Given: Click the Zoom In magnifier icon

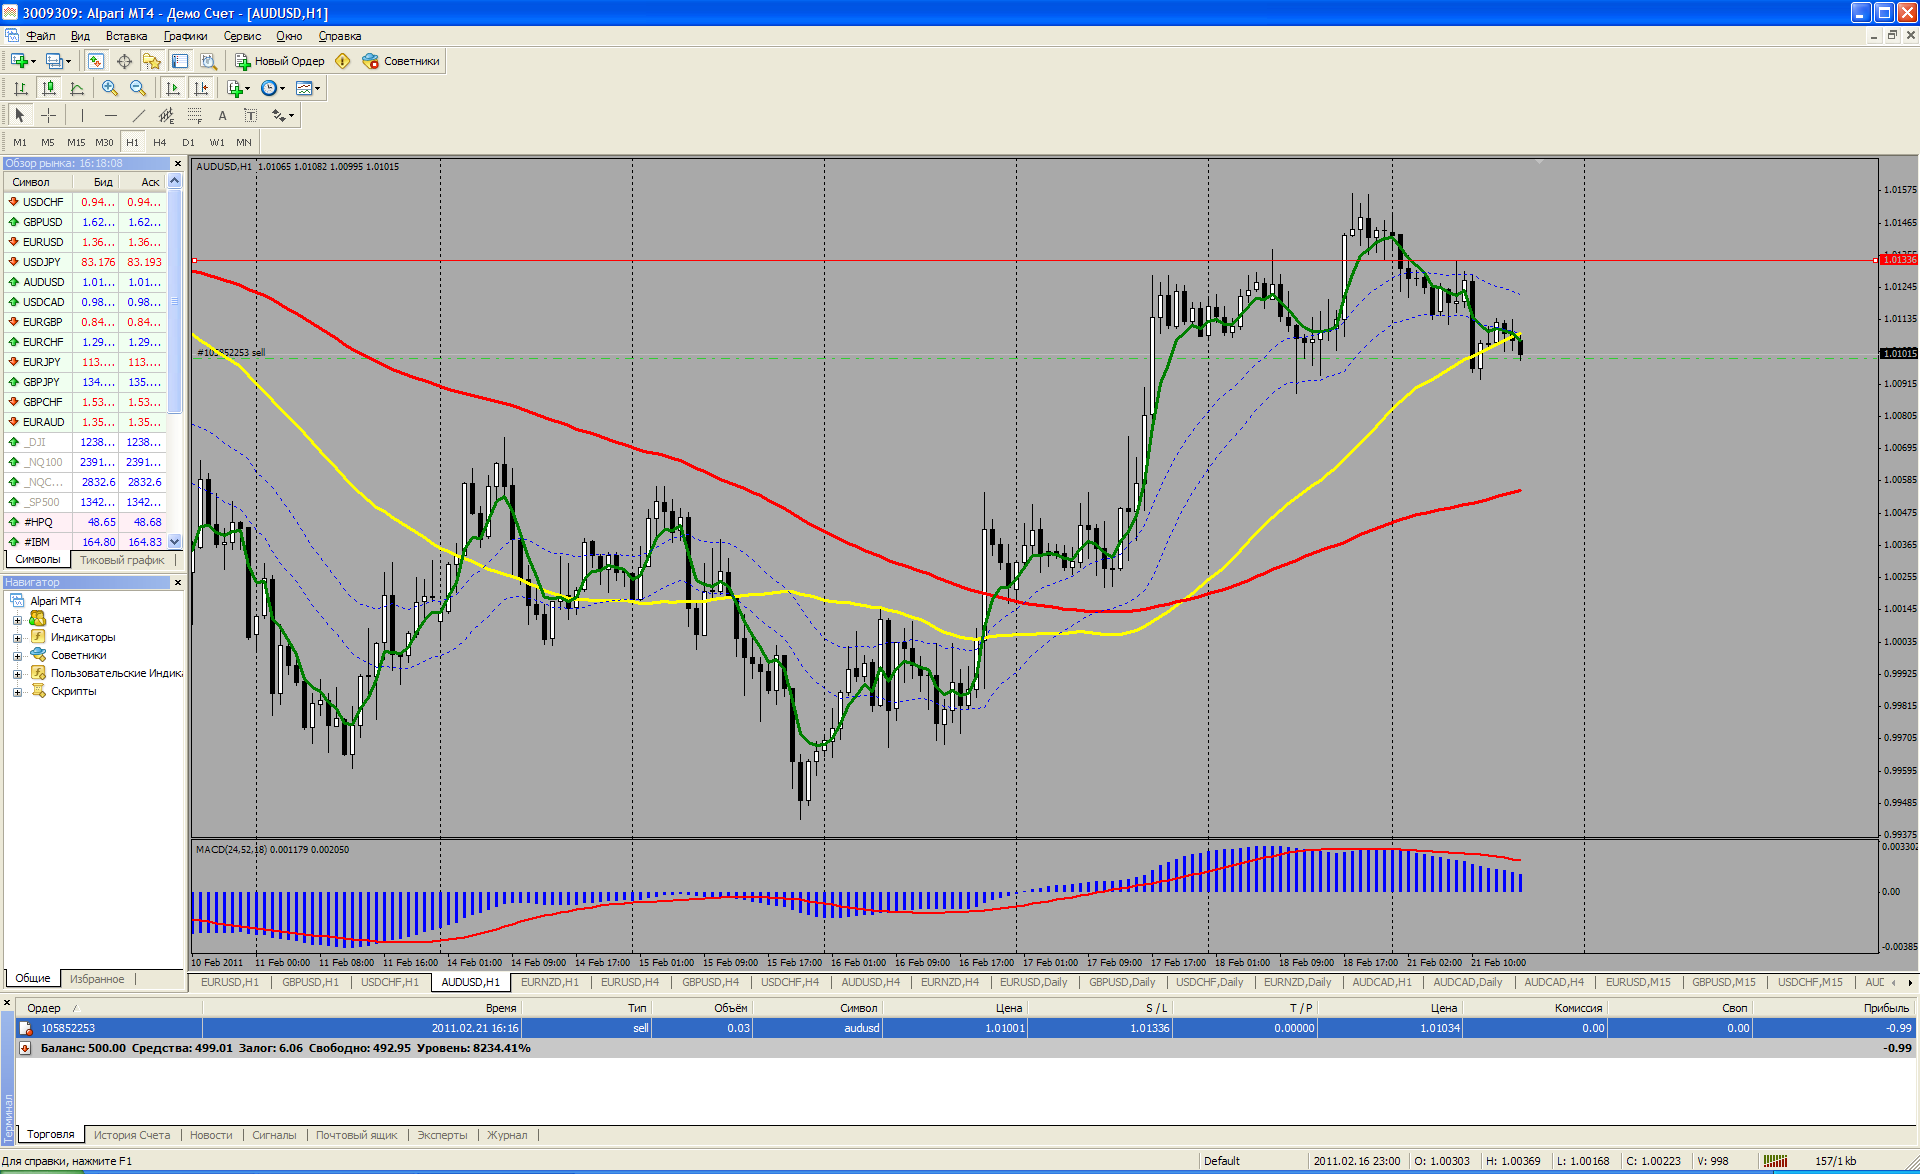Looking at the screenshot, I should pyautogui.click(x=110, y=88).
